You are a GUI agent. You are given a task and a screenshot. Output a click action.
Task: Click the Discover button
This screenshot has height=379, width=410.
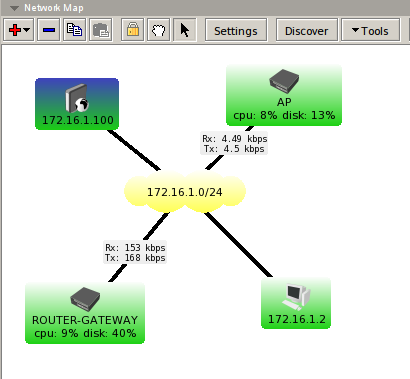tap(307, 30)
